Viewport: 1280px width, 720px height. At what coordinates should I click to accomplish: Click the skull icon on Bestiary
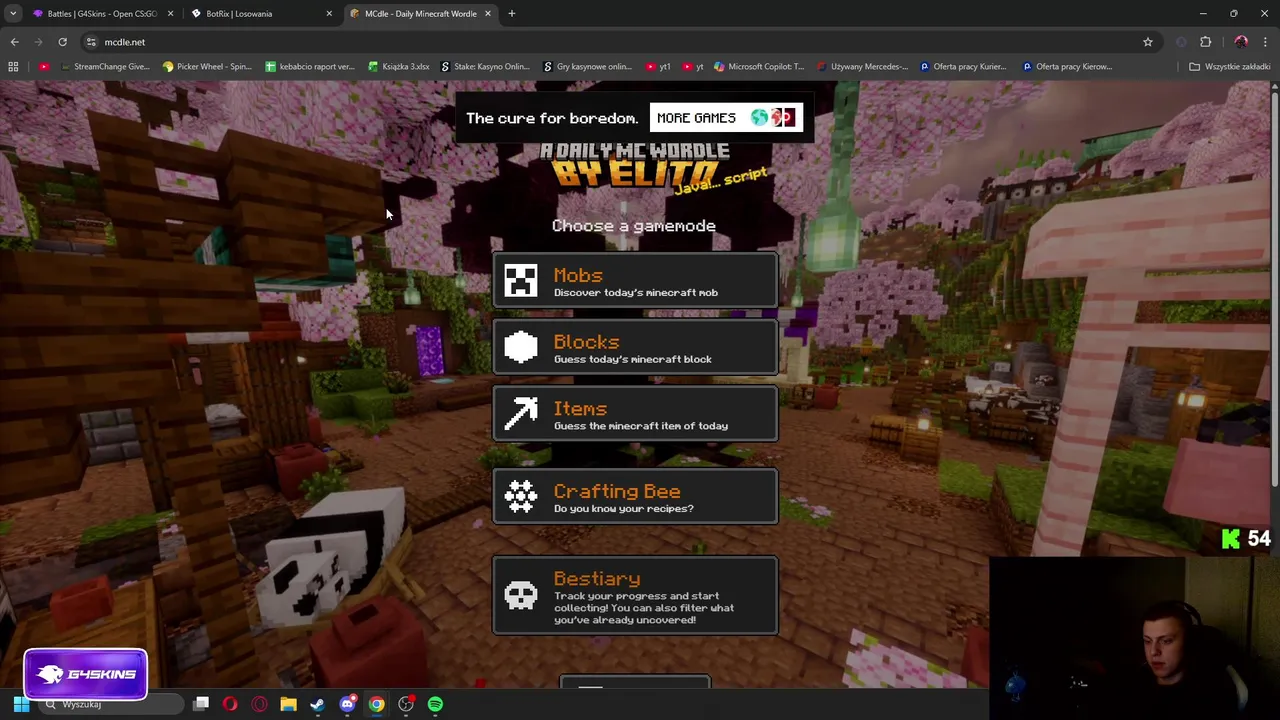[x=520, y=597]
